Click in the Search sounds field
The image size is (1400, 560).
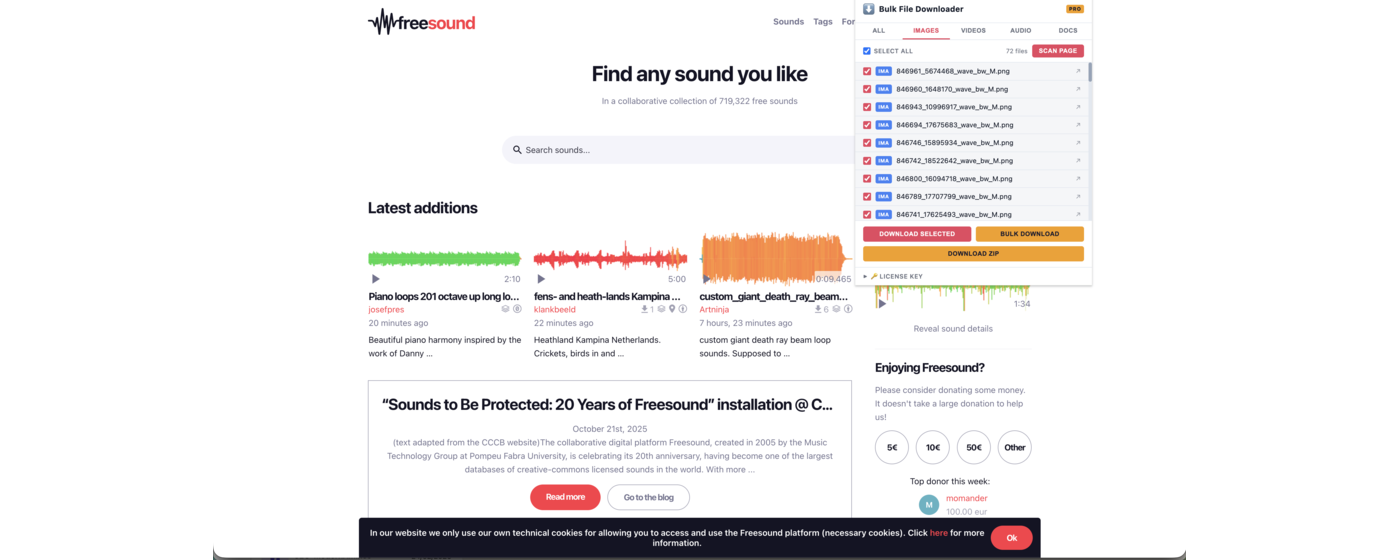click(680, 150)
